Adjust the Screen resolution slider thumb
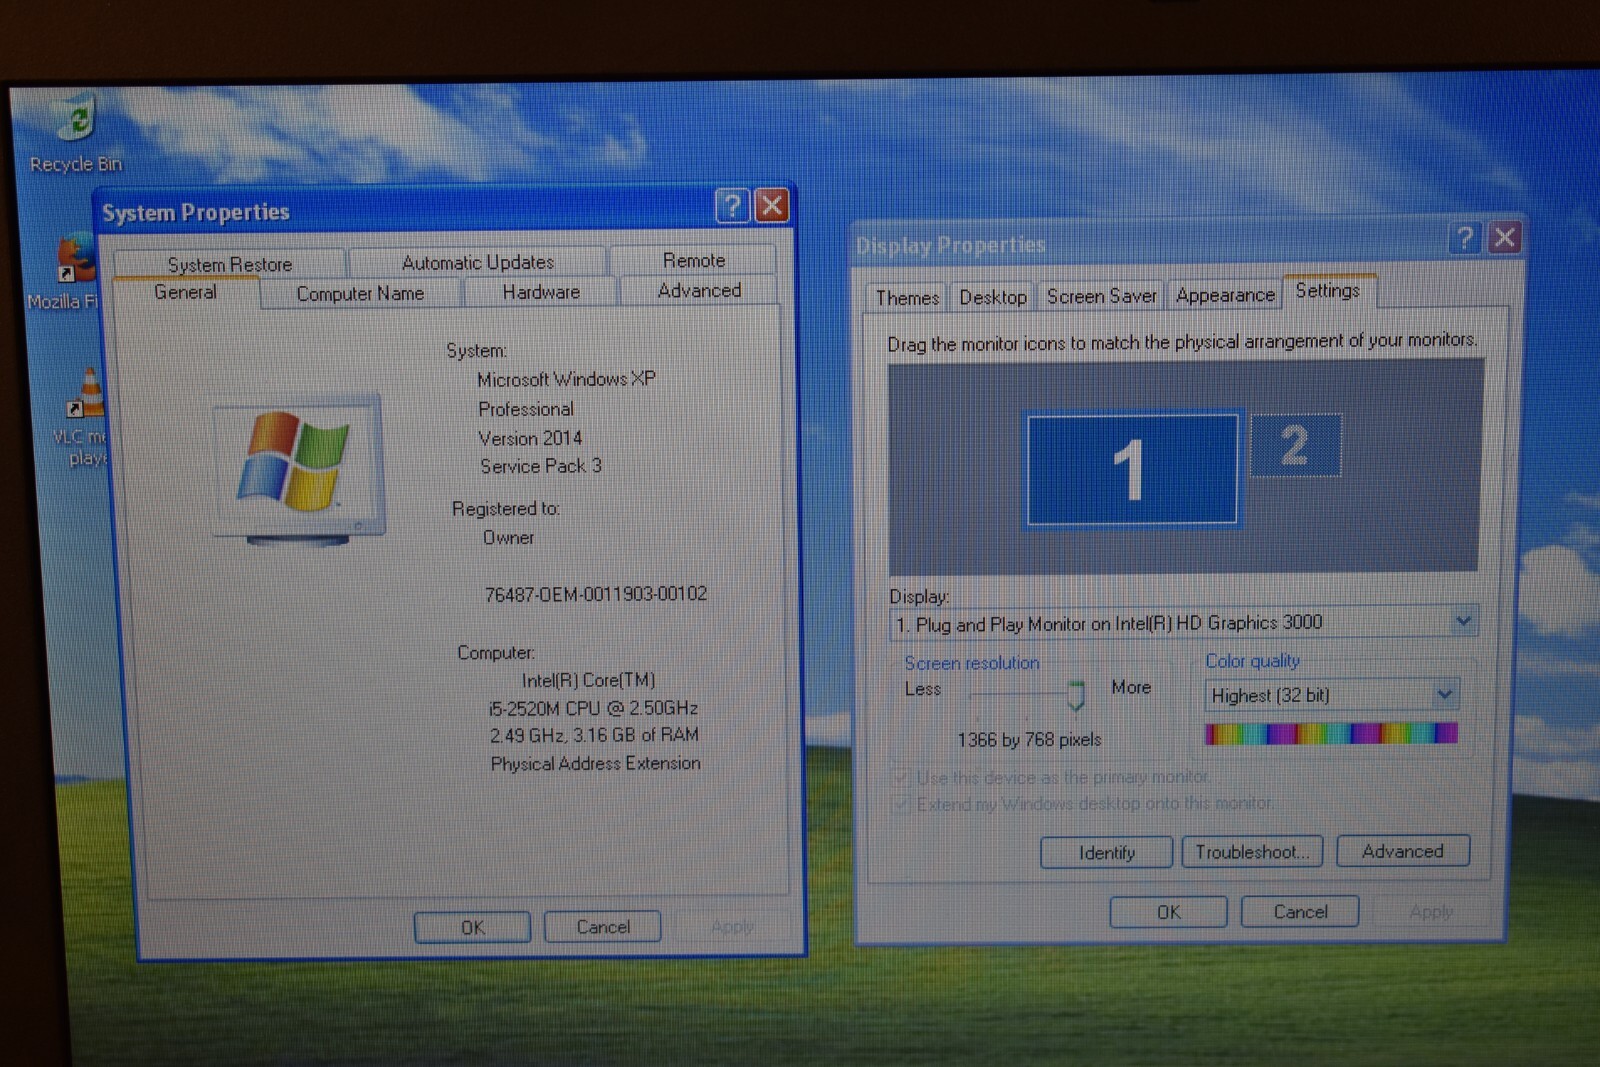 tap(1076, 695)
